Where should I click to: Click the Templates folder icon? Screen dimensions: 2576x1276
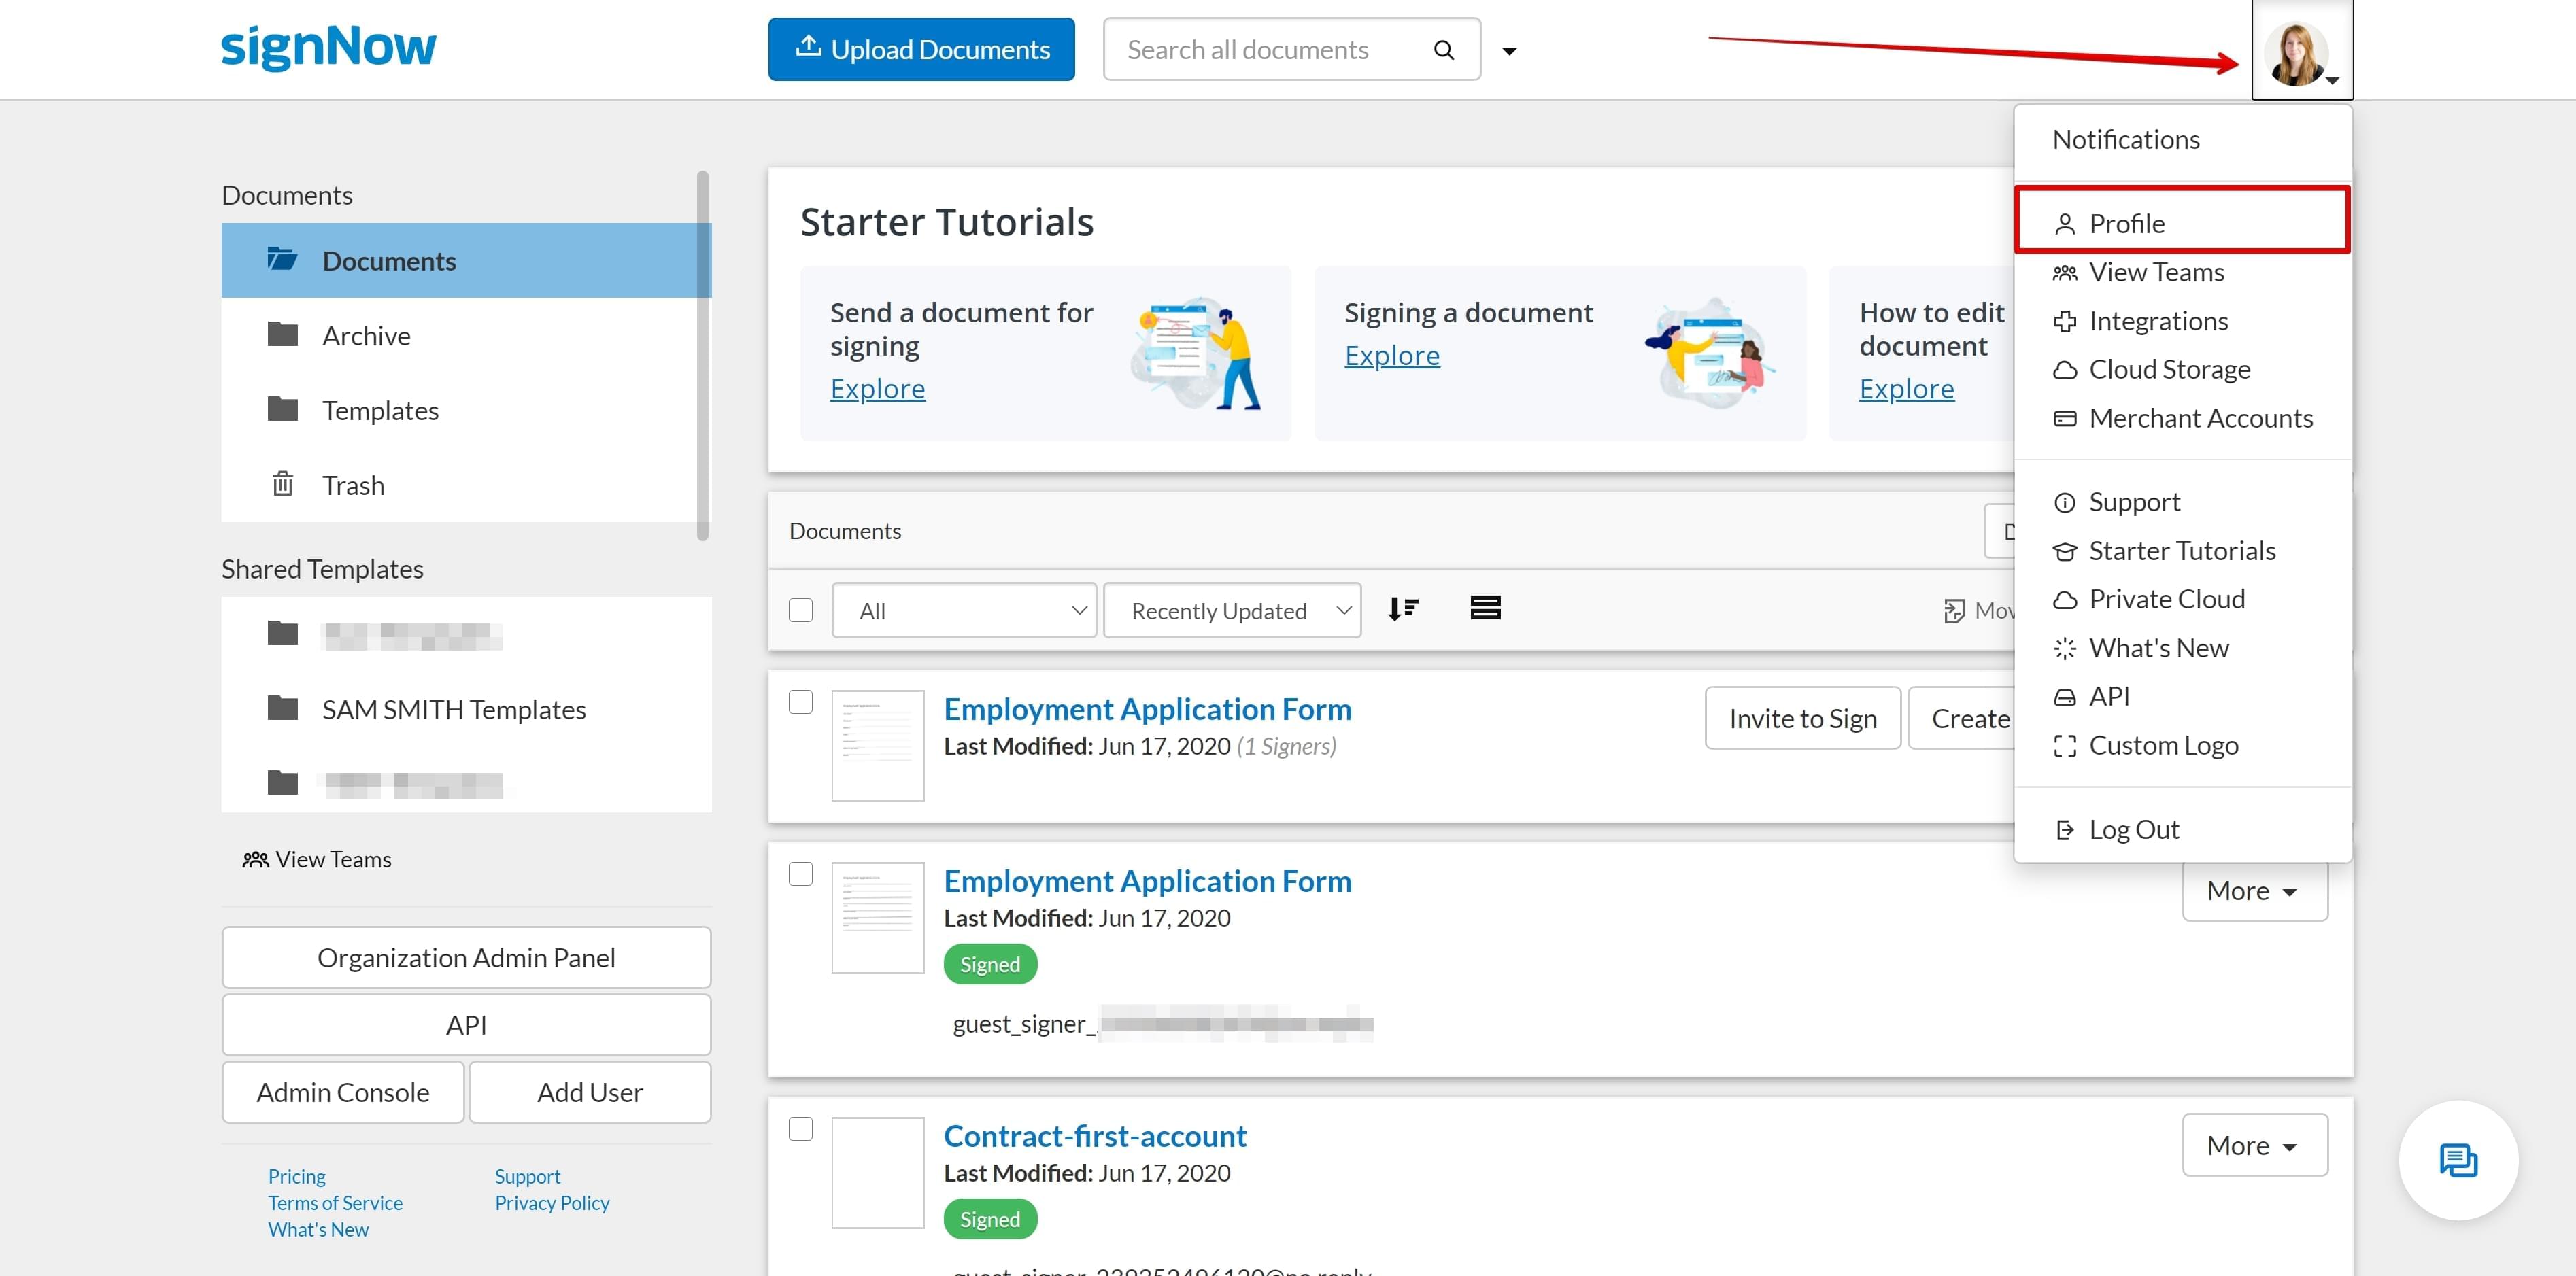tap(283, 409)
